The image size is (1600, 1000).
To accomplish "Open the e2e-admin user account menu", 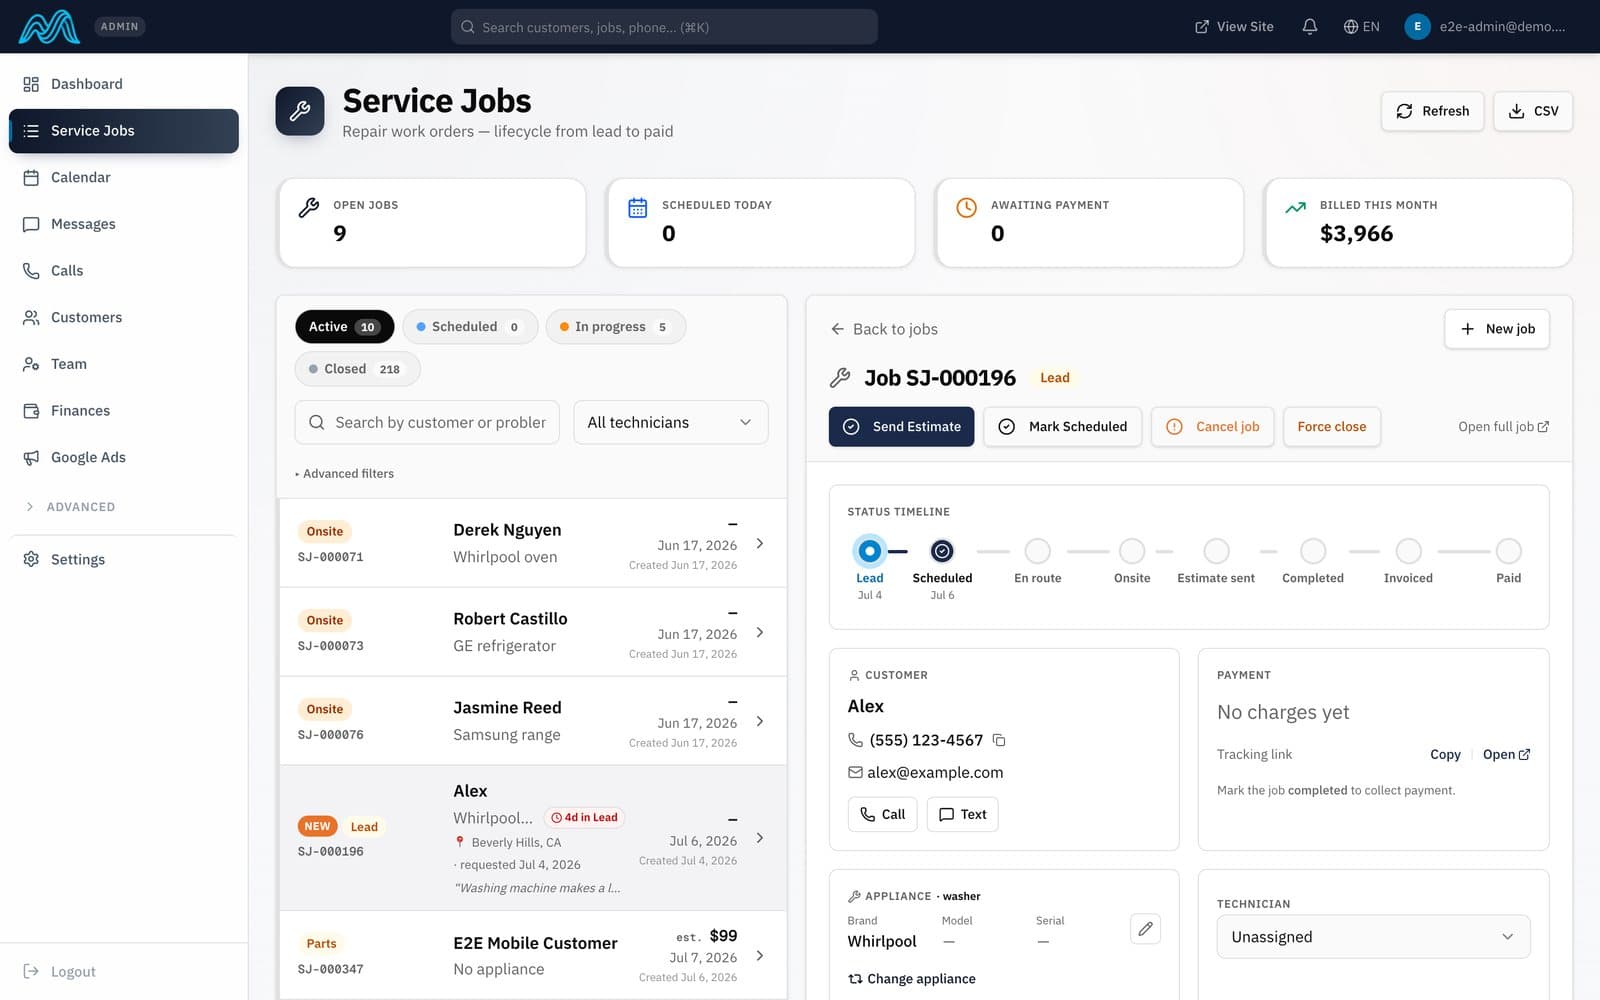I will pos(1486,27).
